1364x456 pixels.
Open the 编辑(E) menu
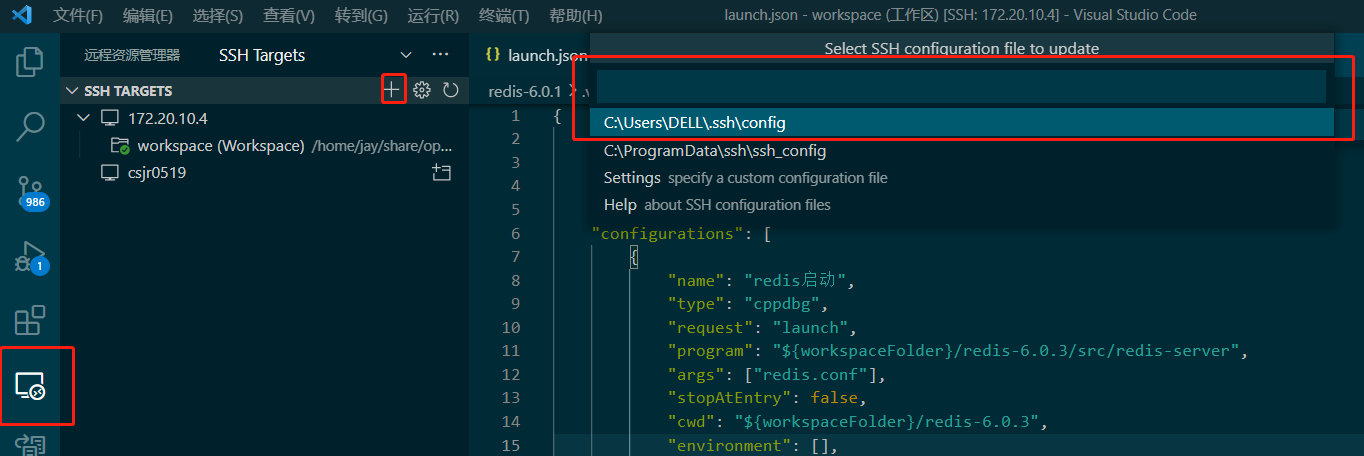point(148,15)
